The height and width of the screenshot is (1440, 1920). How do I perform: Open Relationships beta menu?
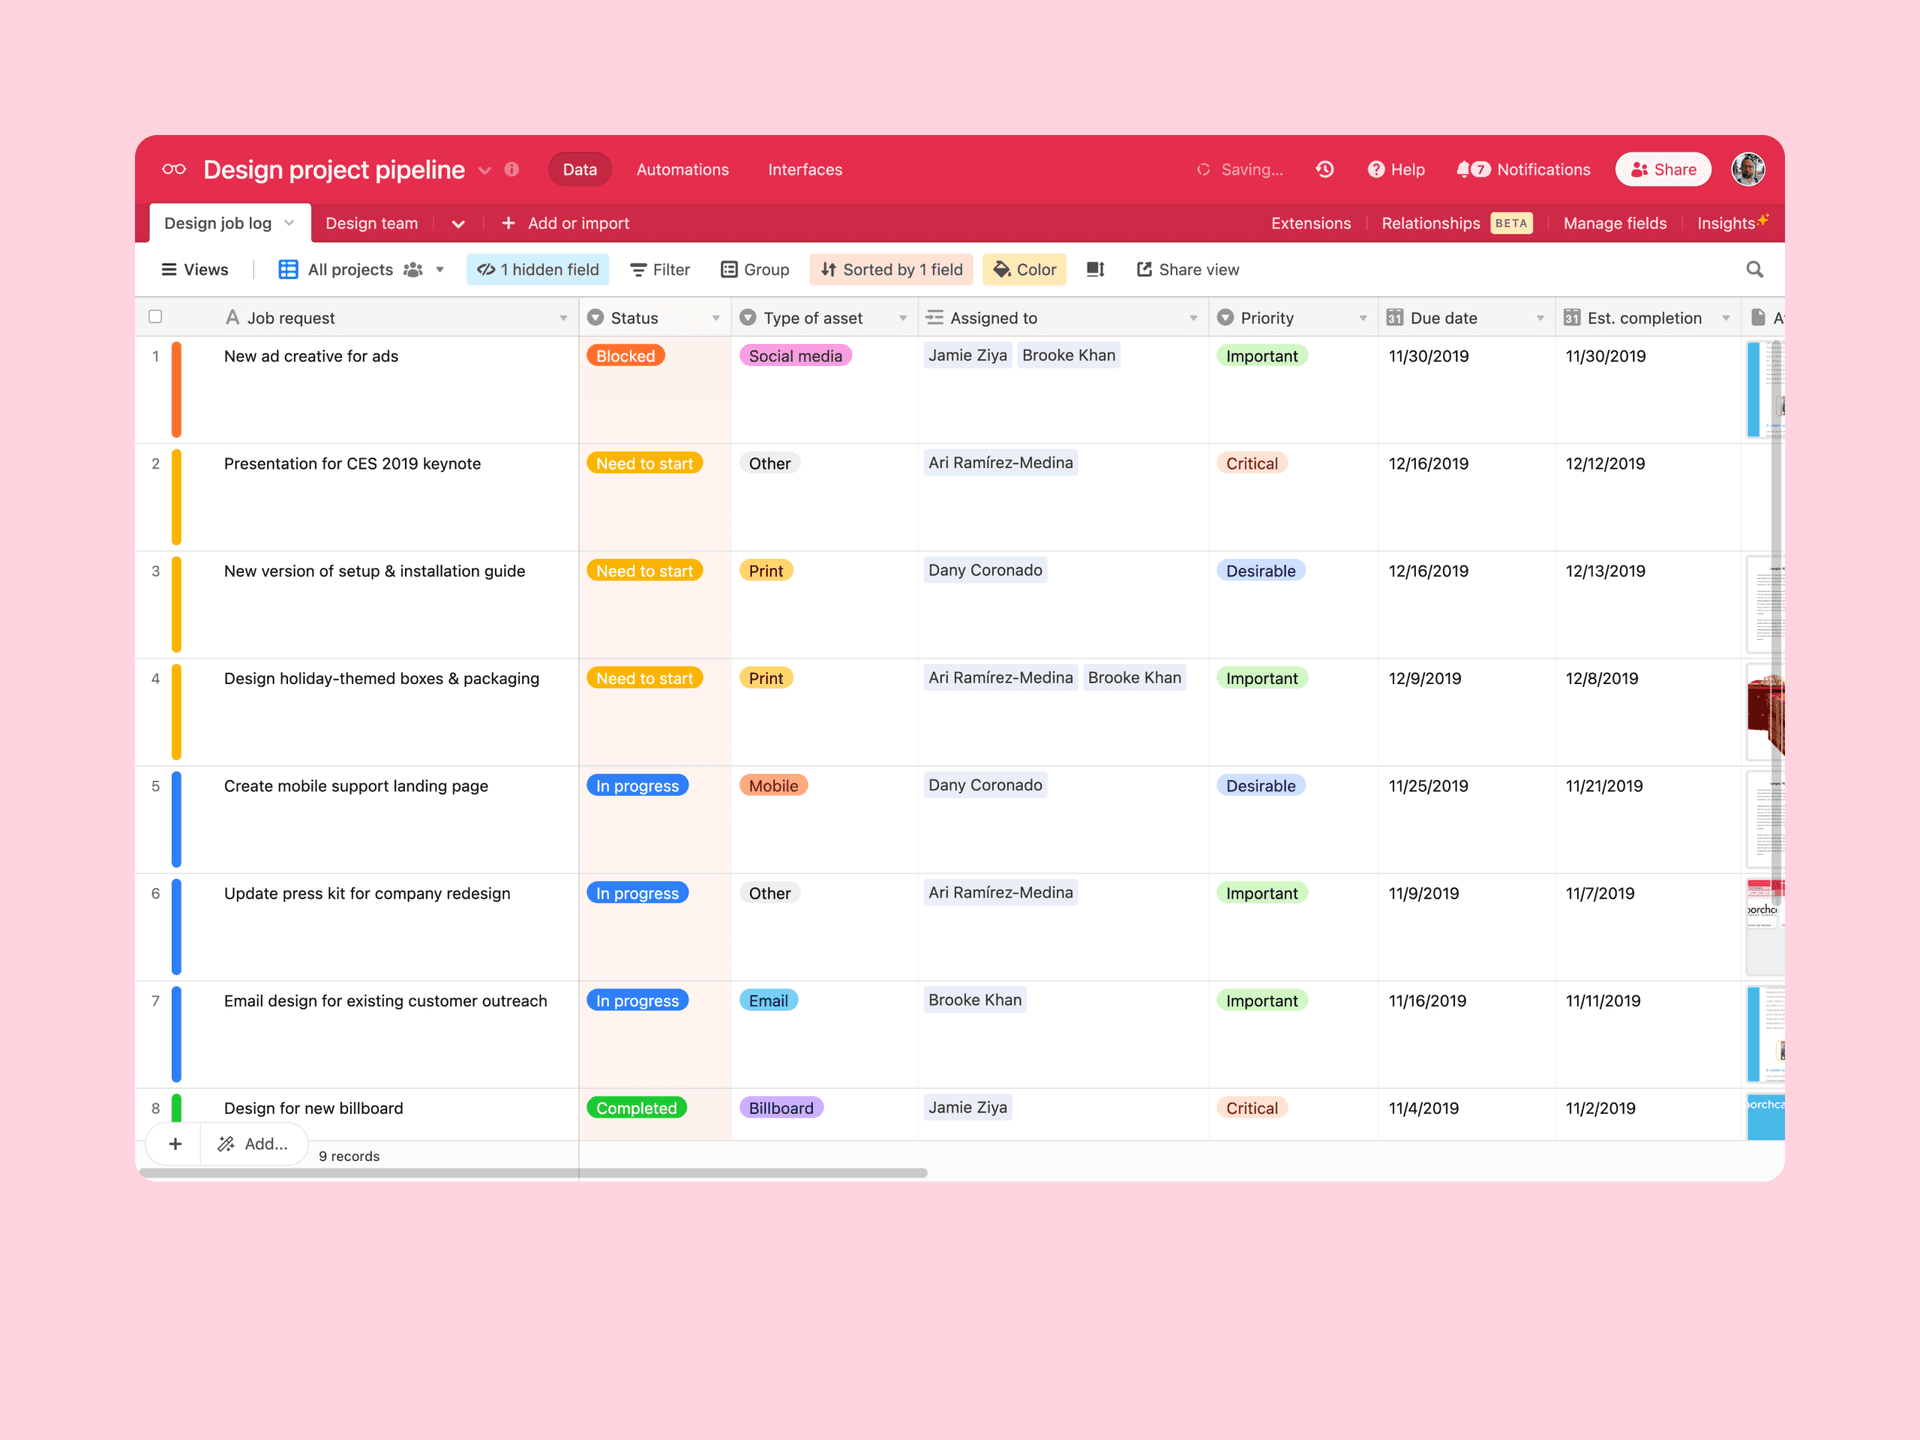pos(1456,223)
